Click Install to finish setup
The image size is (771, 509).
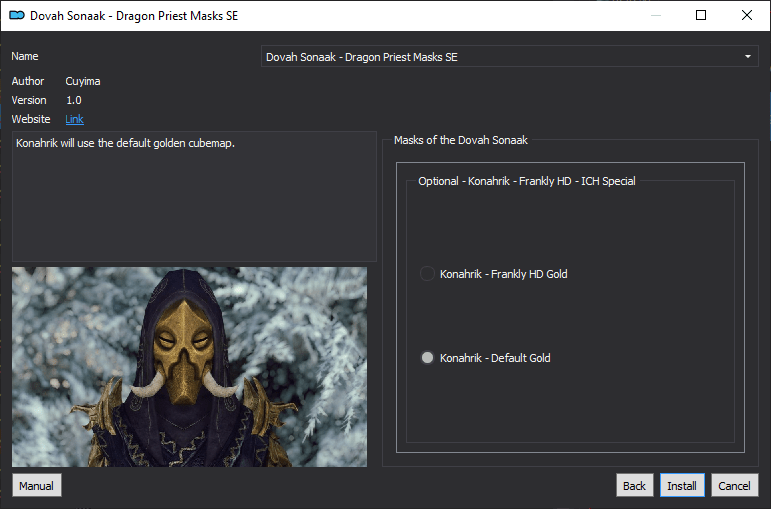[682, 485]
